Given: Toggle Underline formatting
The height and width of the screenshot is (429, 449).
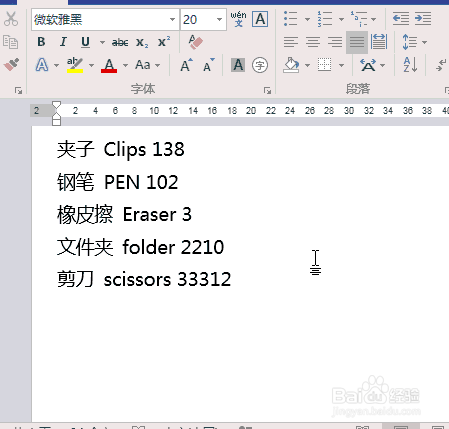Looking at the screenshot, I should (85, 42).
